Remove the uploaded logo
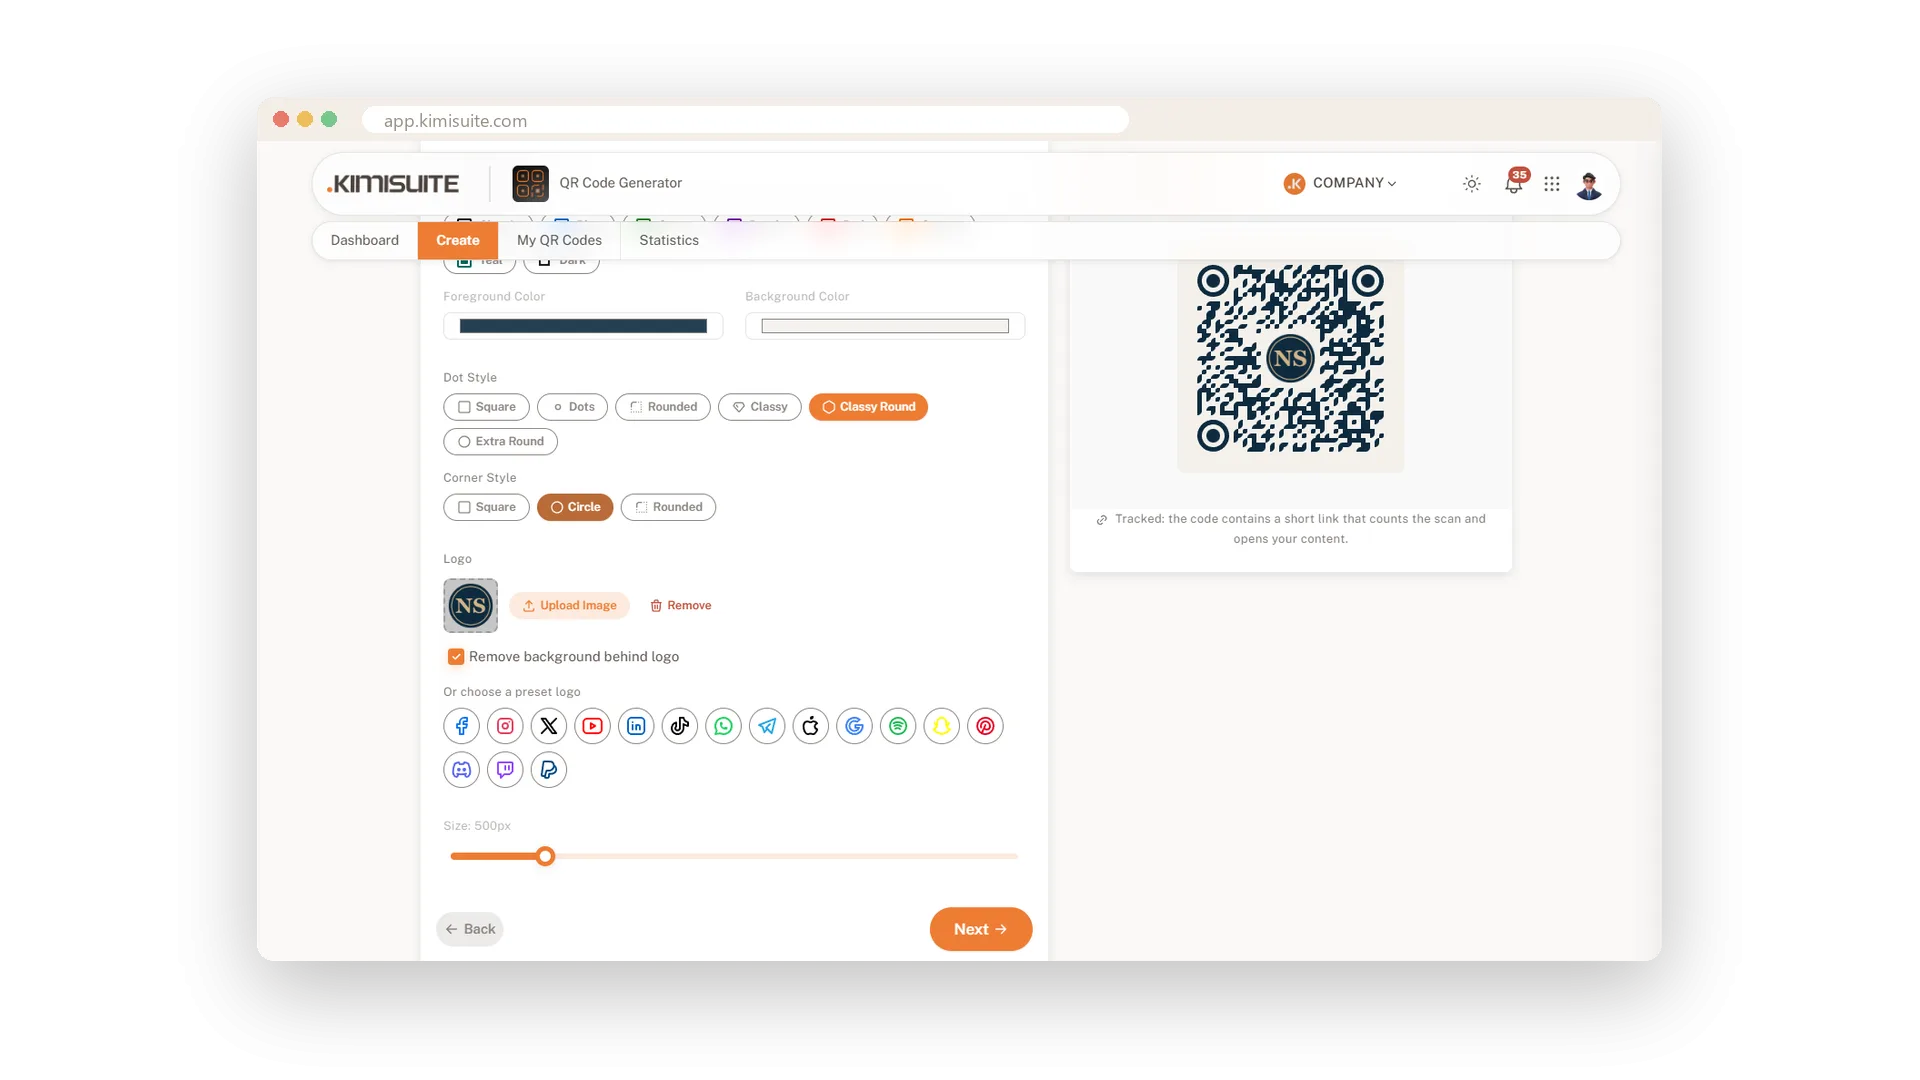Image resolution: width=1920 pixels, height=1080 pixels. (x=681, y=606)
